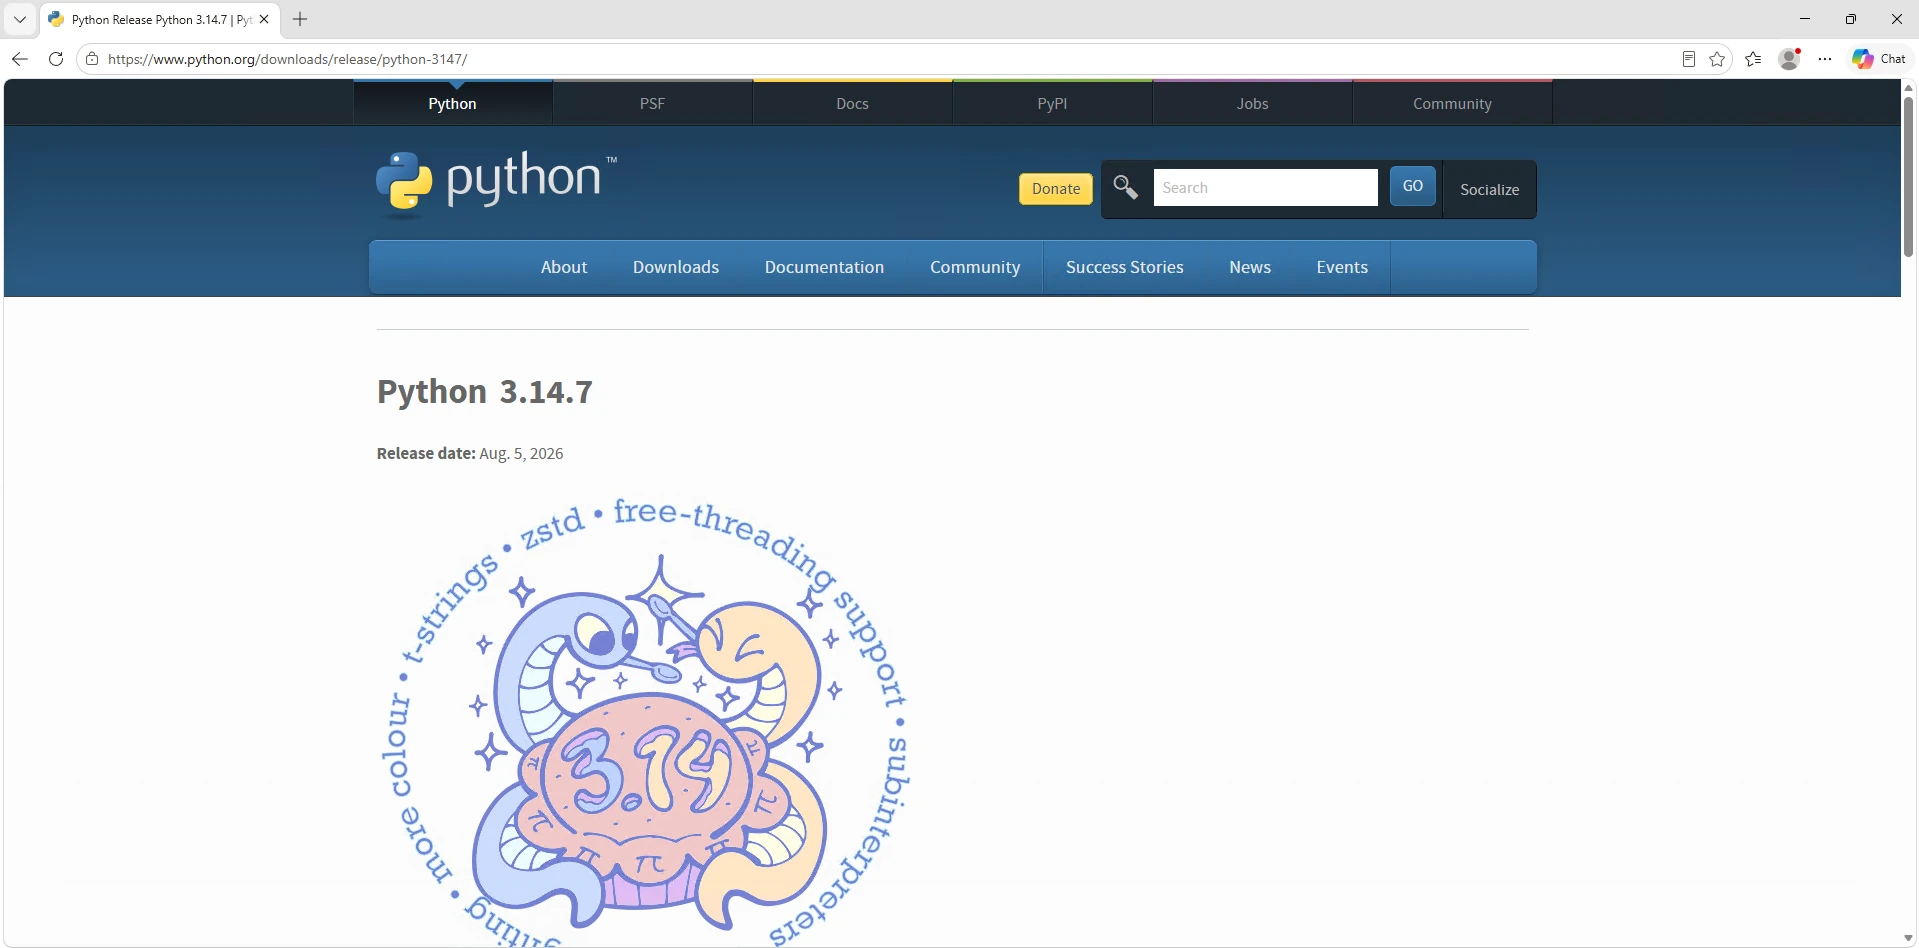Open the PSF top tab

pyautogui.click(x=653, y=103)
